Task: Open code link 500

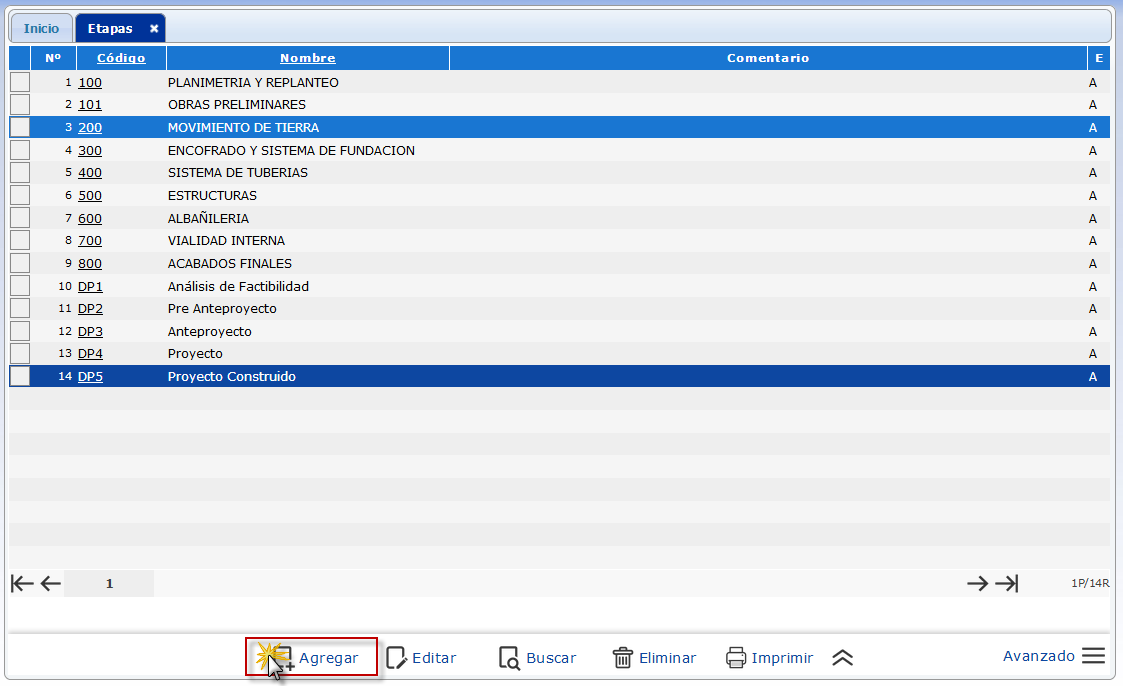Action: (90, 195)
